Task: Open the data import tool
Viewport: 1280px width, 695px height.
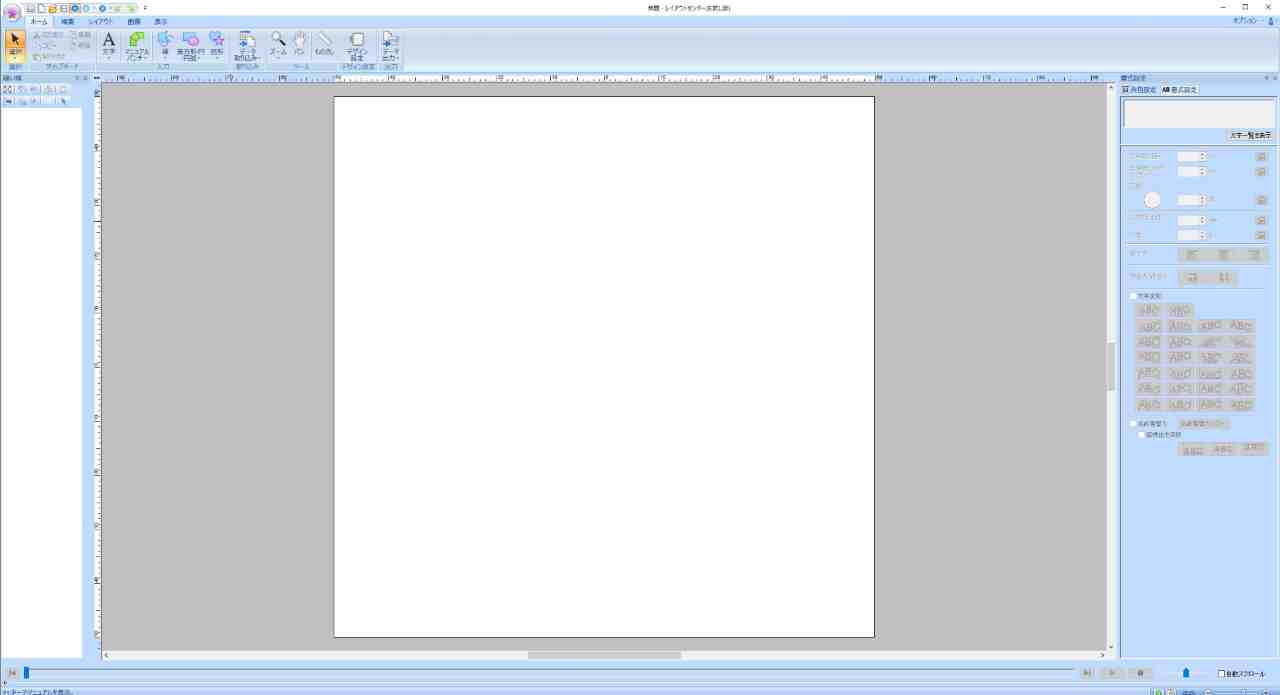Action: (247, 46)
